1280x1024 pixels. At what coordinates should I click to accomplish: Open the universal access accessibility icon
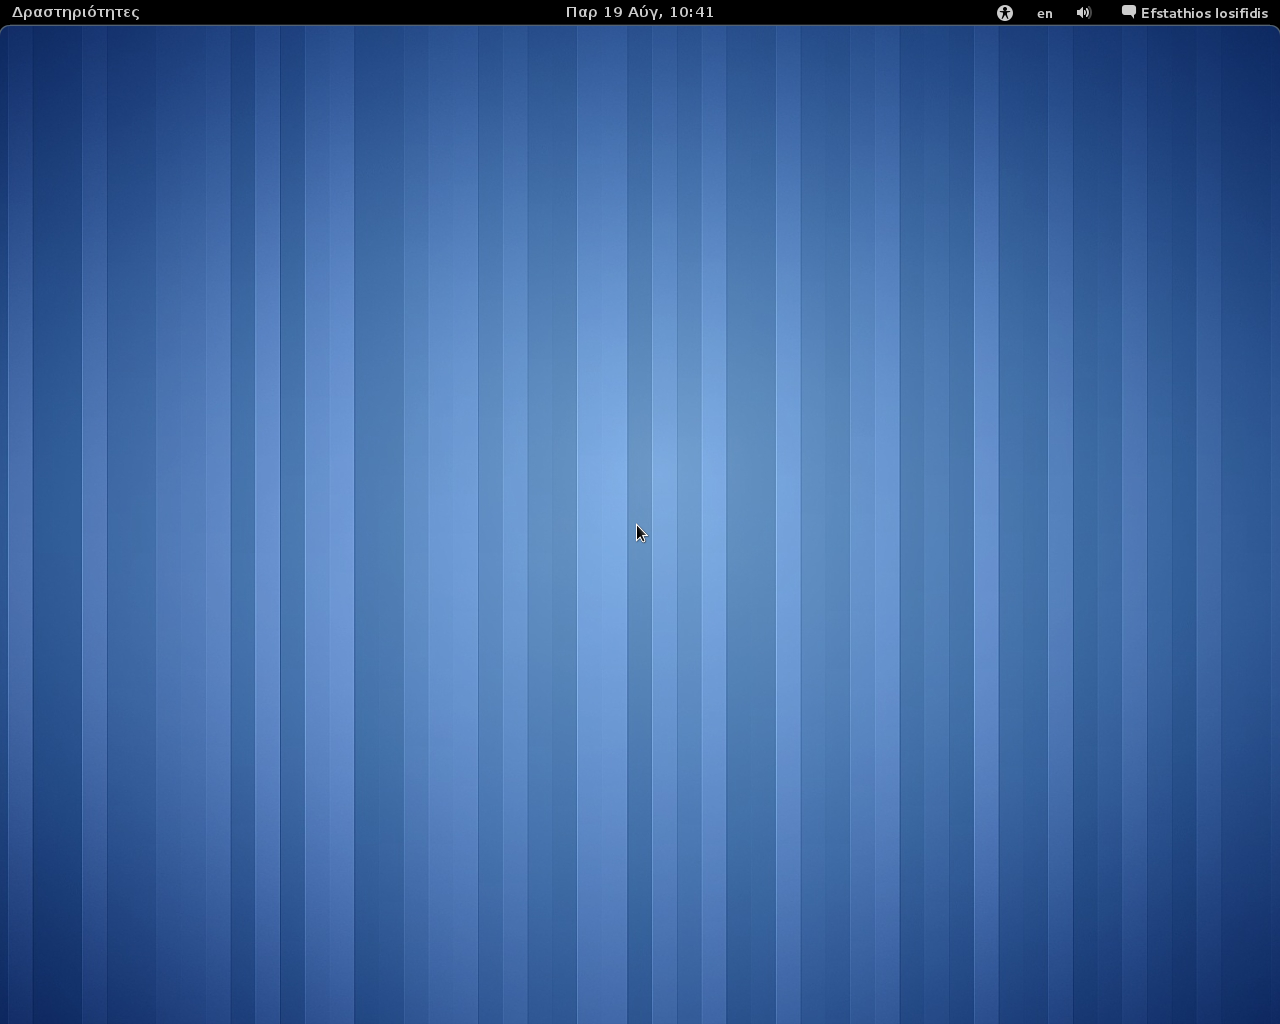[1005, 13]
